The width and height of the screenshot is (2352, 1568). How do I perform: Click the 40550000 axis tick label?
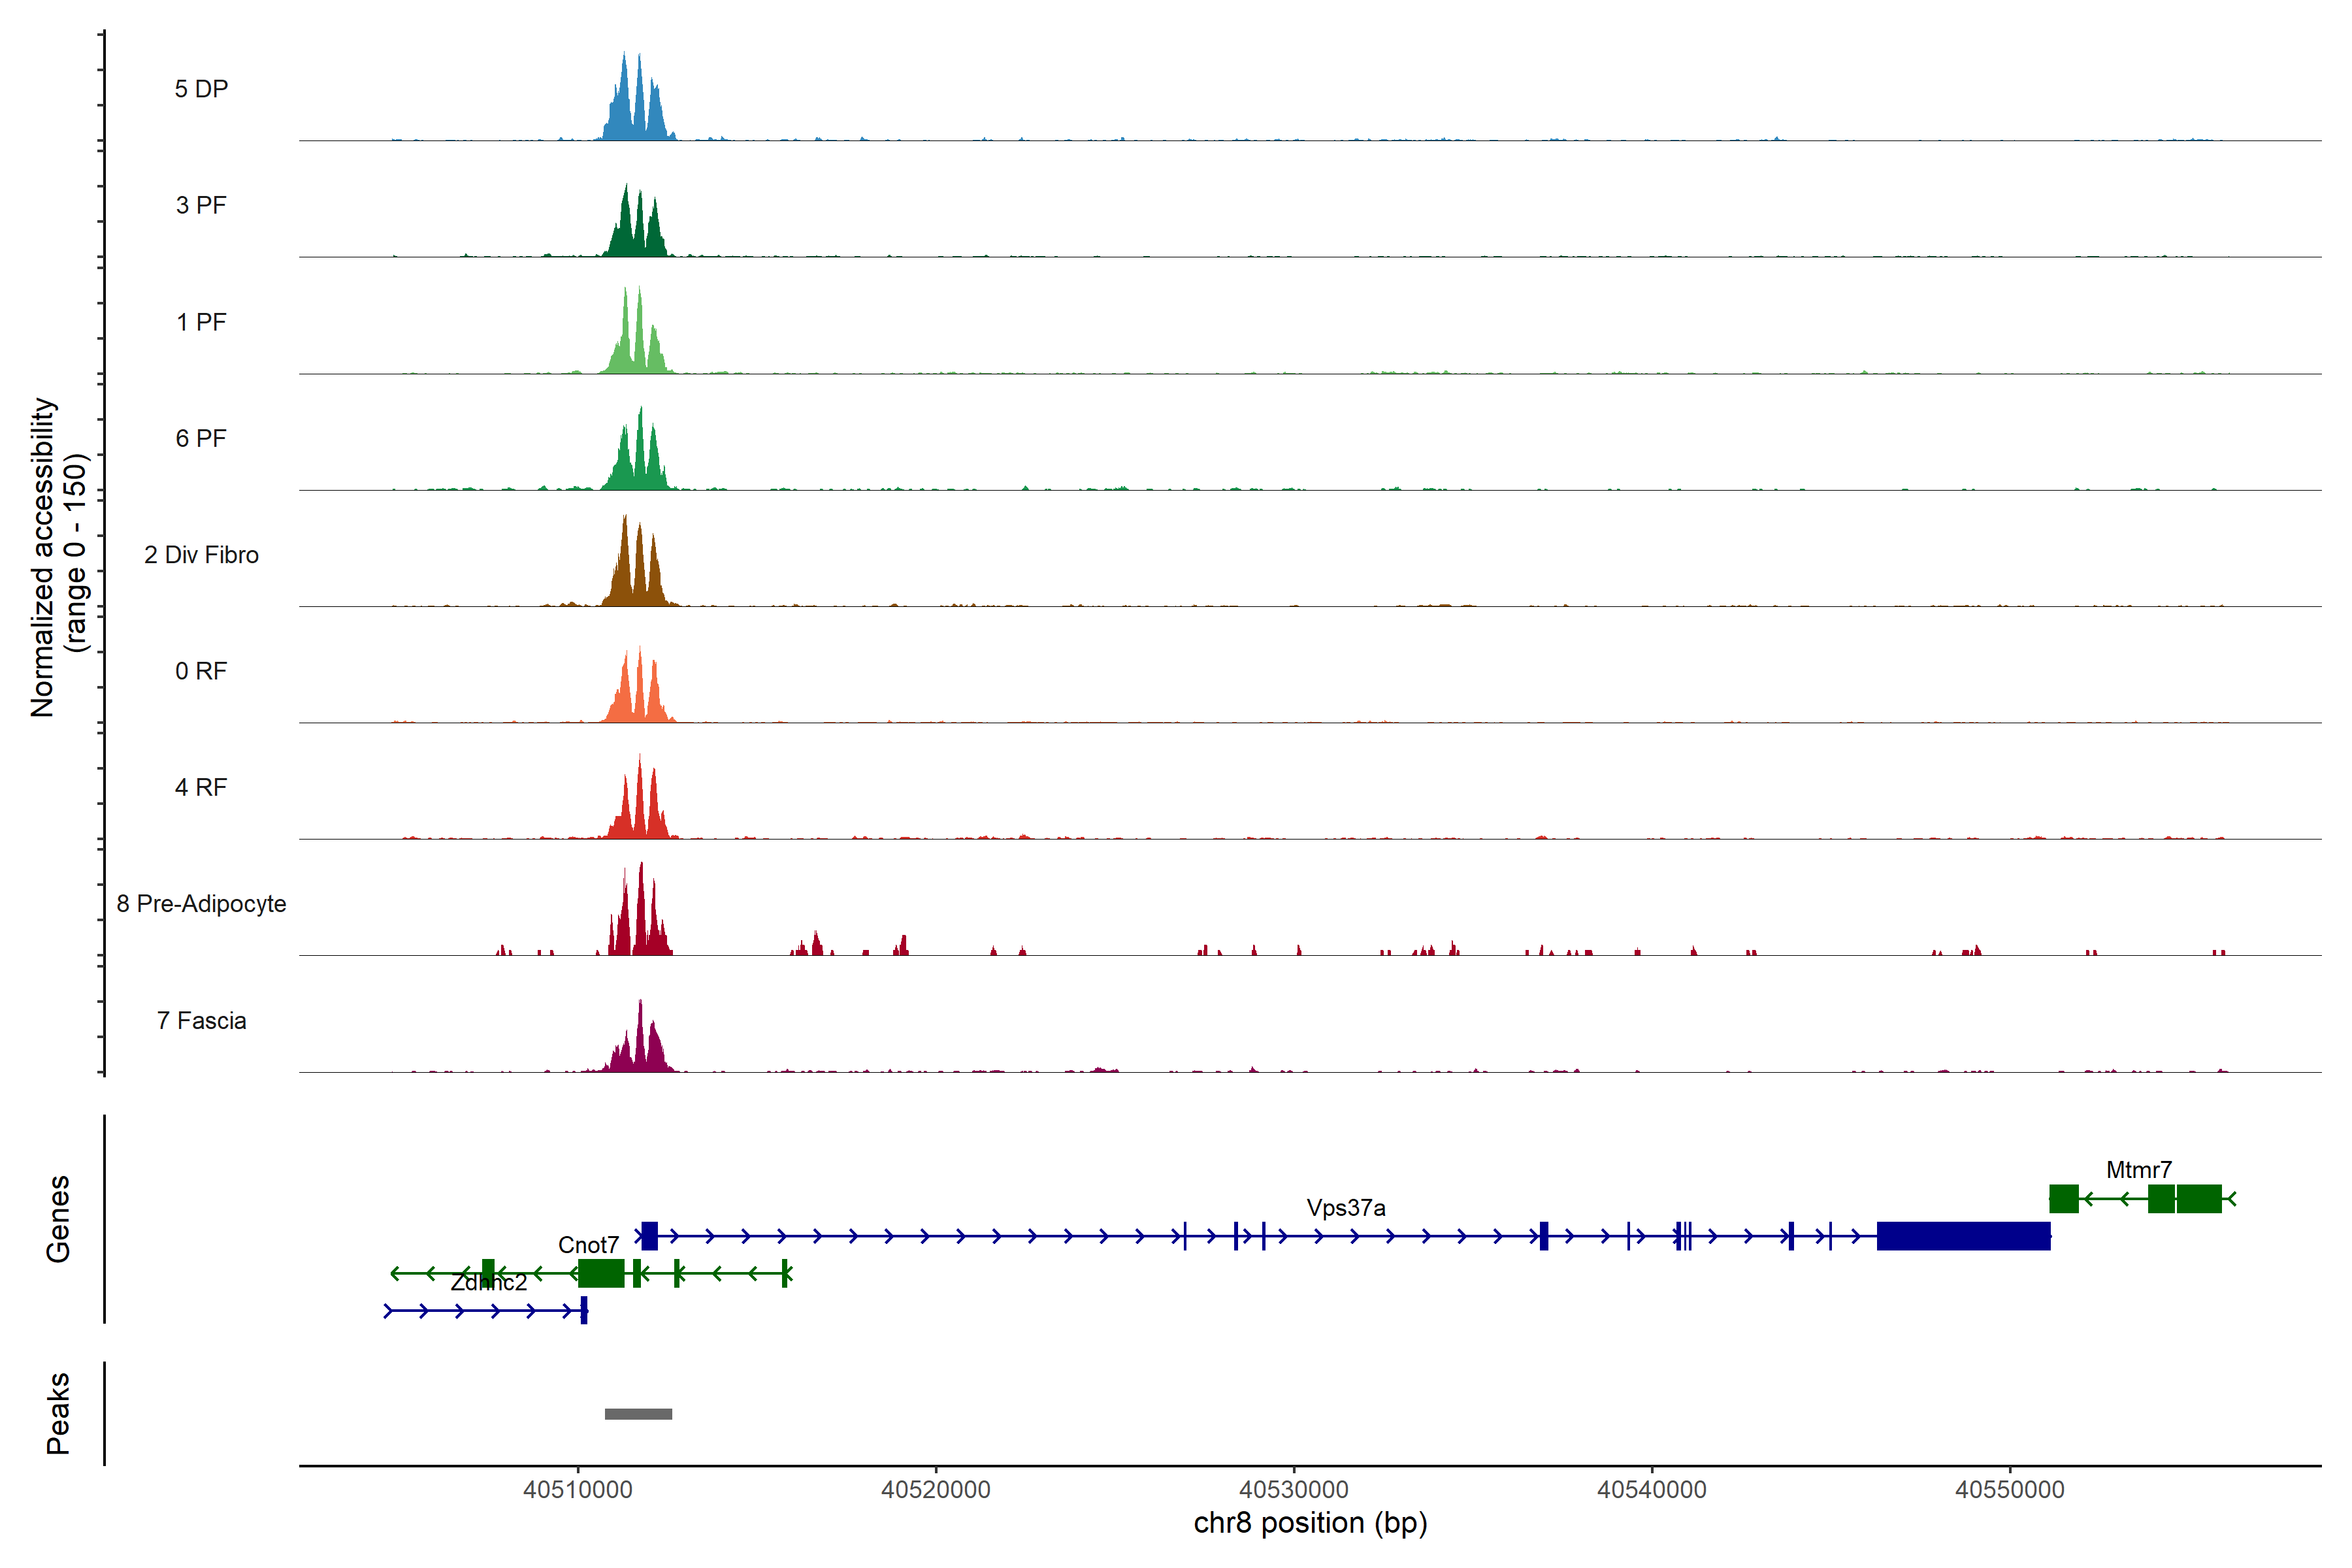pos(2009,1490)
